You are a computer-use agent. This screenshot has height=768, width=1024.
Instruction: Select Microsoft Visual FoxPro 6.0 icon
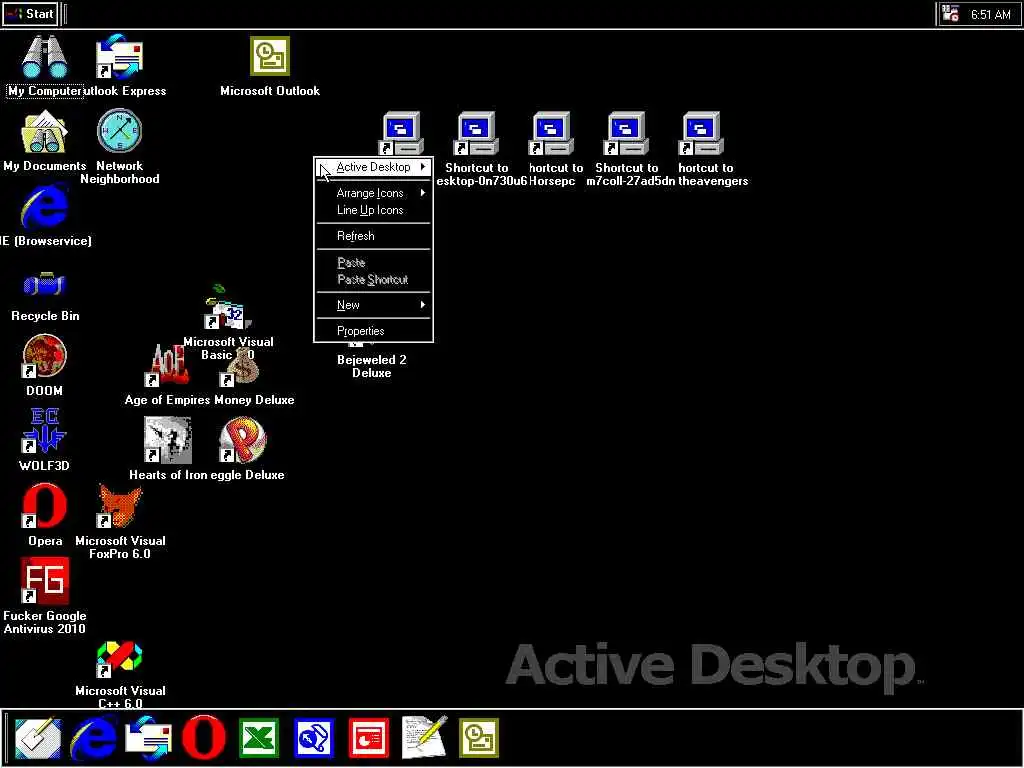[x=120, y=506]
